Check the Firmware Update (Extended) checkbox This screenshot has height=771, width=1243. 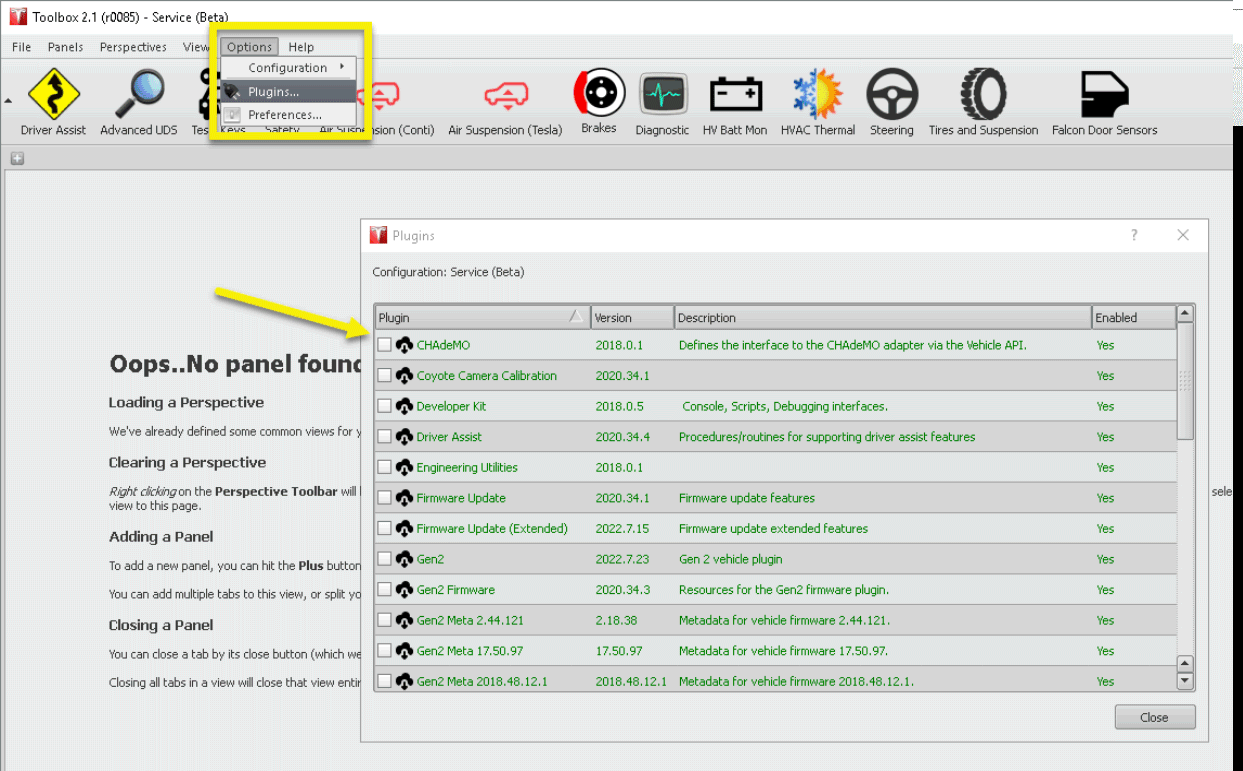385,528
